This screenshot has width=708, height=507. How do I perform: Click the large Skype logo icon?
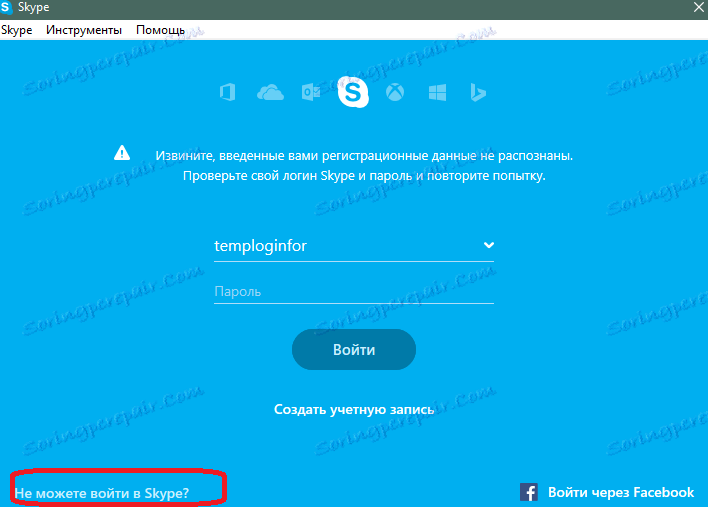pos(353,92)
